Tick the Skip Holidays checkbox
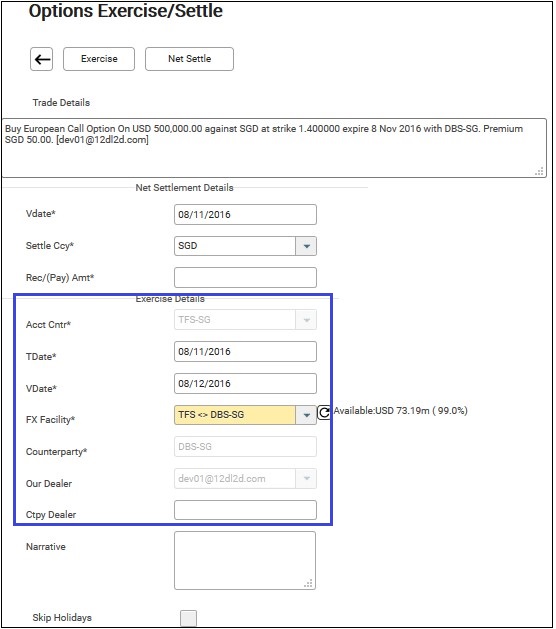The height and width of the screenshot is (629, 556). click(189, 618)
